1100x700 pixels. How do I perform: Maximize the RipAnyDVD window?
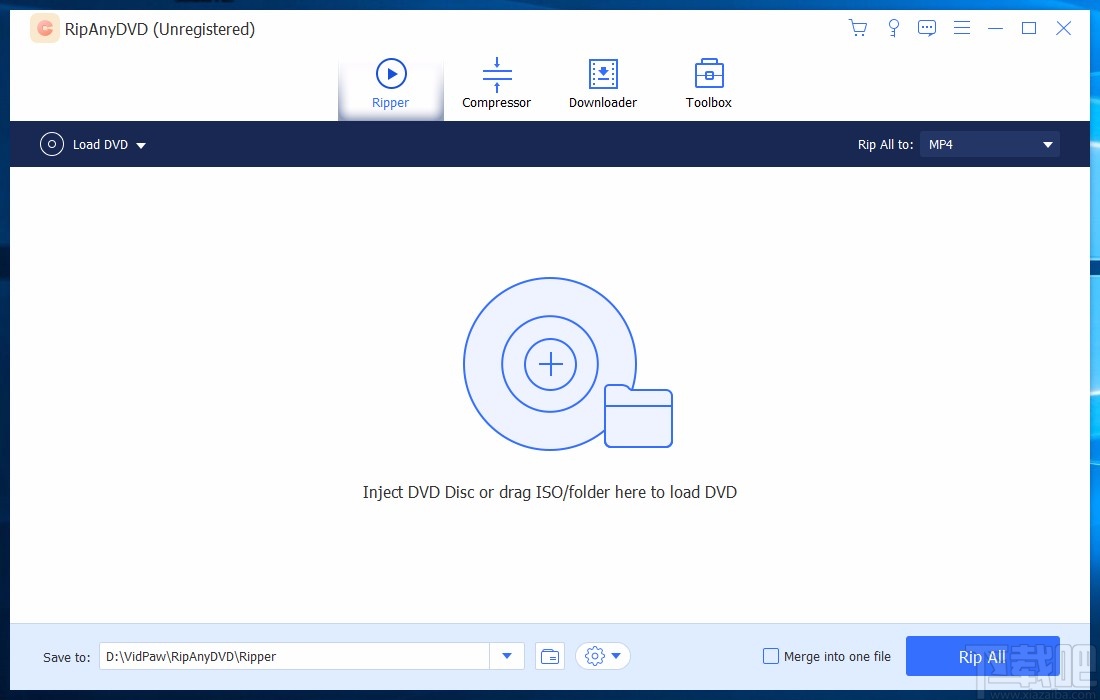click(x=1029, y=28)
